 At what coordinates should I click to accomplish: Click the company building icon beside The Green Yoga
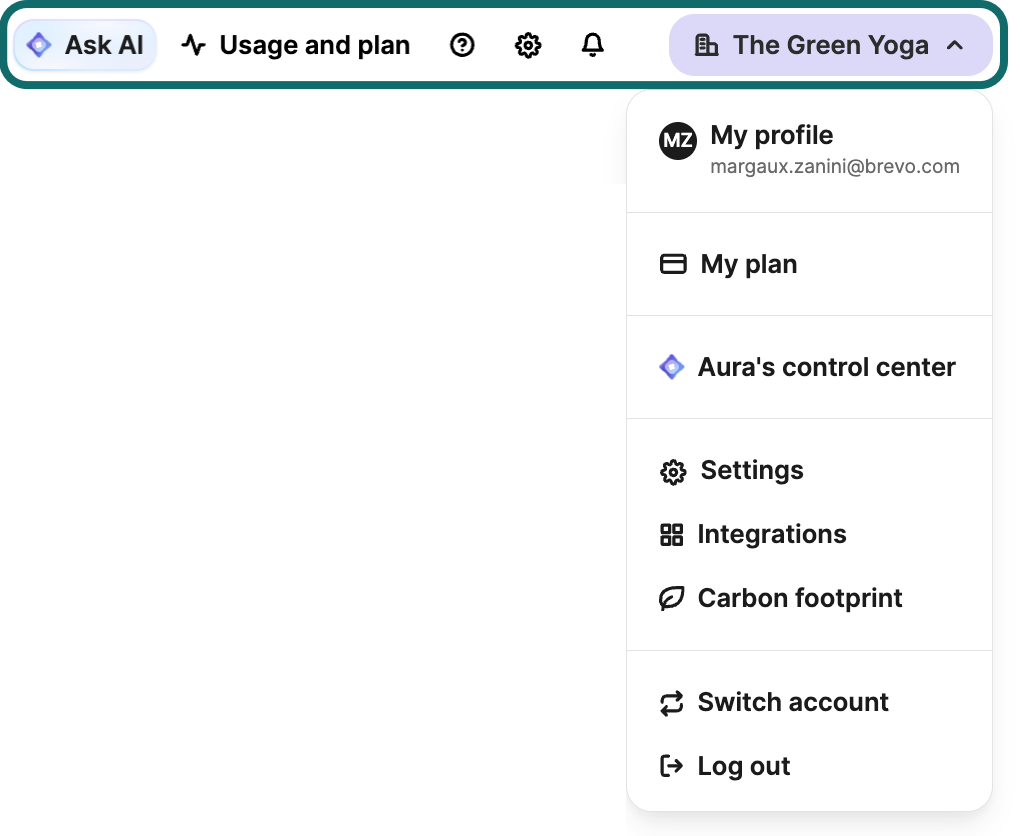pyautogui.click(x=709, y=44)
